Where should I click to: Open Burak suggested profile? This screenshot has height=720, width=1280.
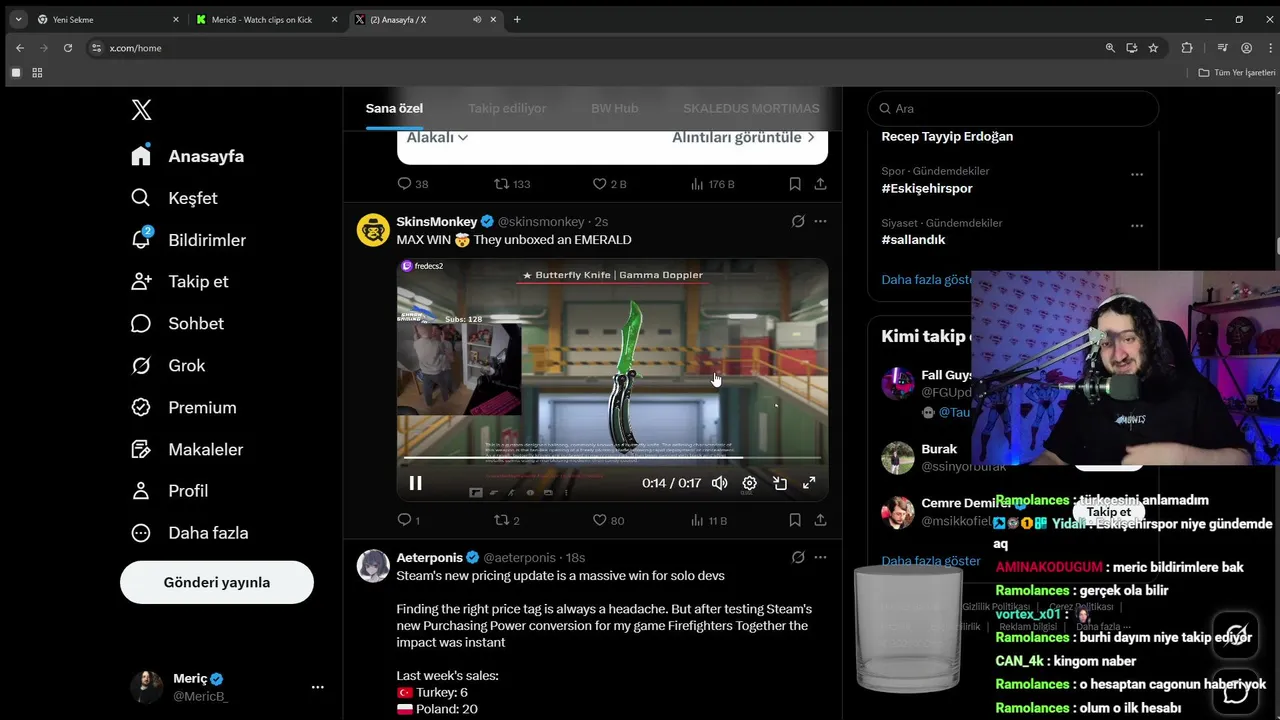(939, 449)
